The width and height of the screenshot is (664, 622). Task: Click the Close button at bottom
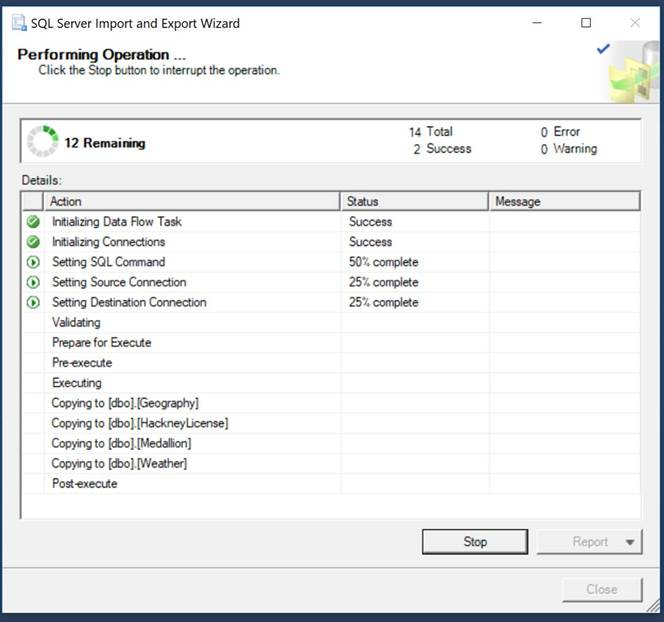pyautogui.click(x=601, y=589)
